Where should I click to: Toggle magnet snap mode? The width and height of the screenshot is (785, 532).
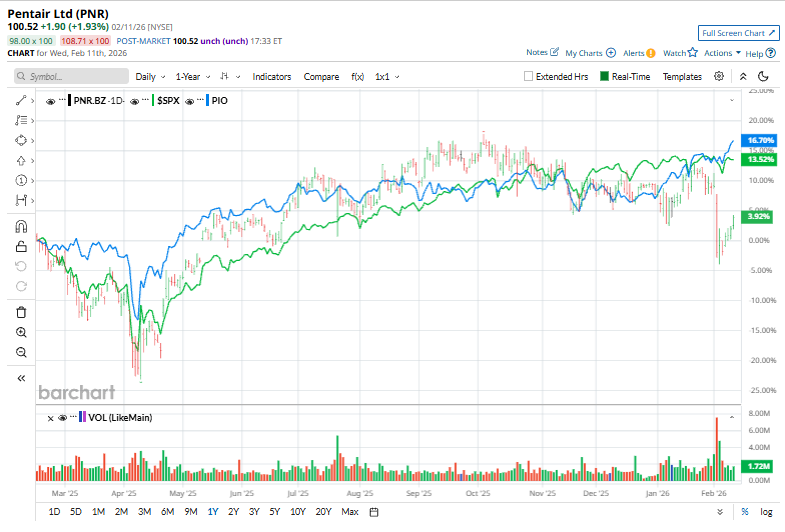coord(21,227)
